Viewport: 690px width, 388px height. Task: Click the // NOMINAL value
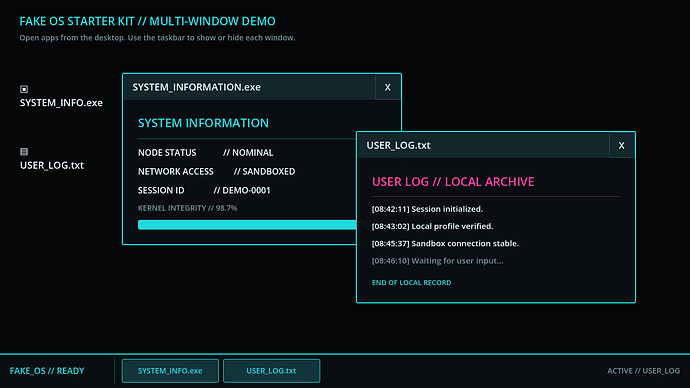(248, 153)
